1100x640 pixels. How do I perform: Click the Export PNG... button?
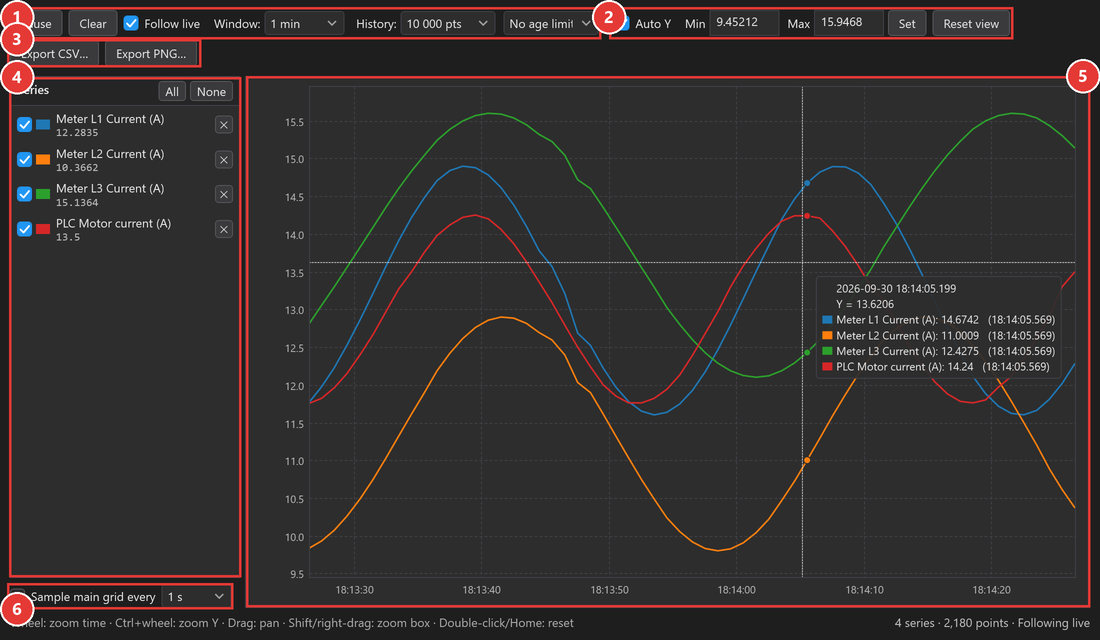(151, 53)
